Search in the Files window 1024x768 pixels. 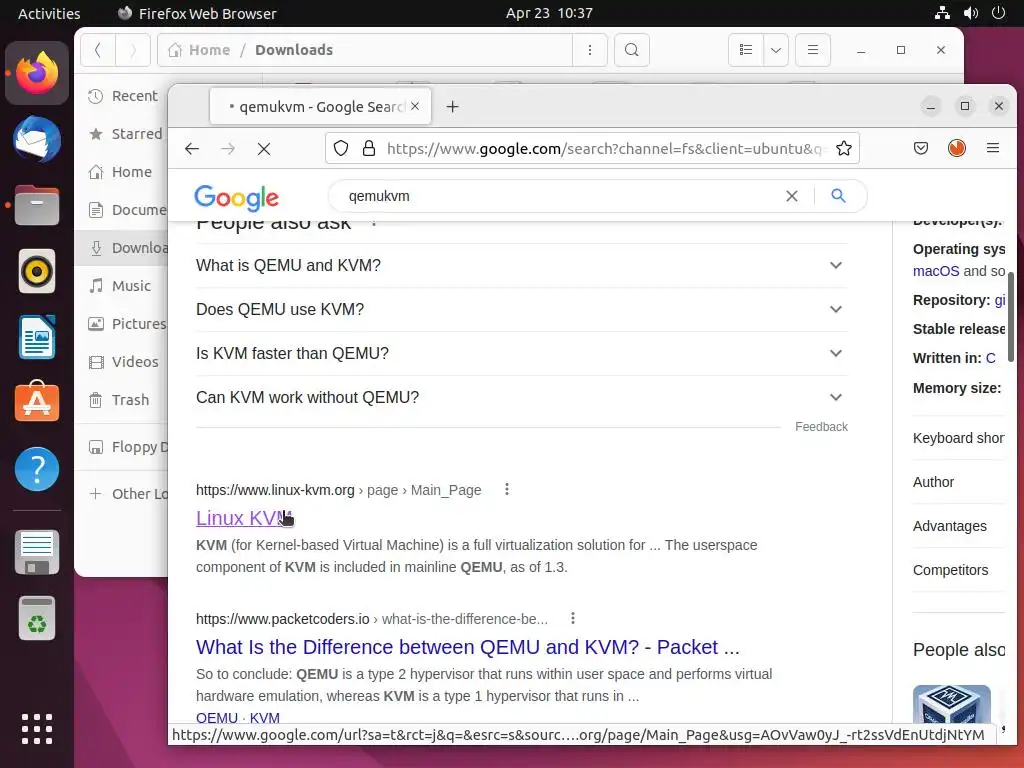tap(632, 50)
